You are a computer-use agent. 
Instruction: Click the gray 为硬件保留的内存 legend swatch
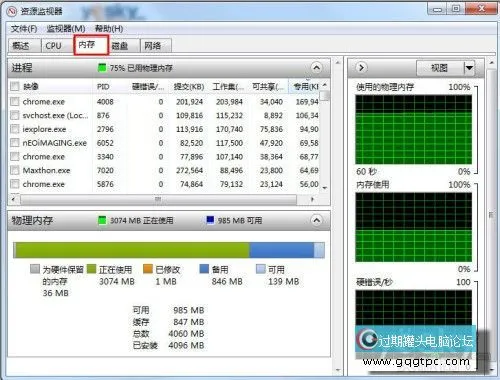tap(35, 269)
